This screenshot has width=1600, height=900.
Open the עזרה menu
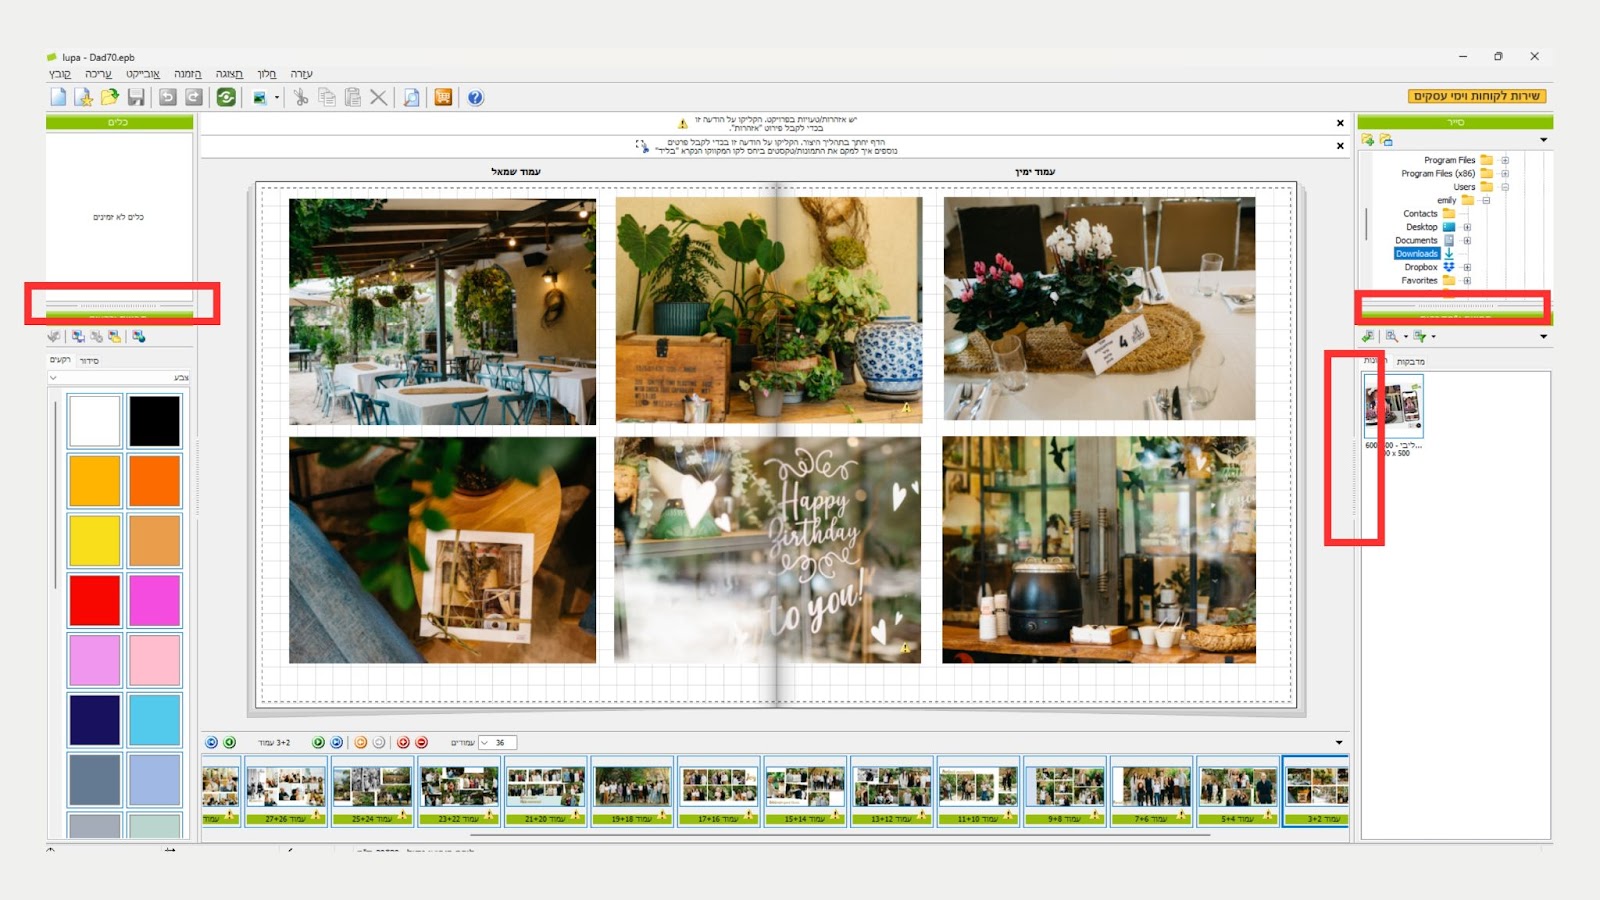click(x=301, y=74)
